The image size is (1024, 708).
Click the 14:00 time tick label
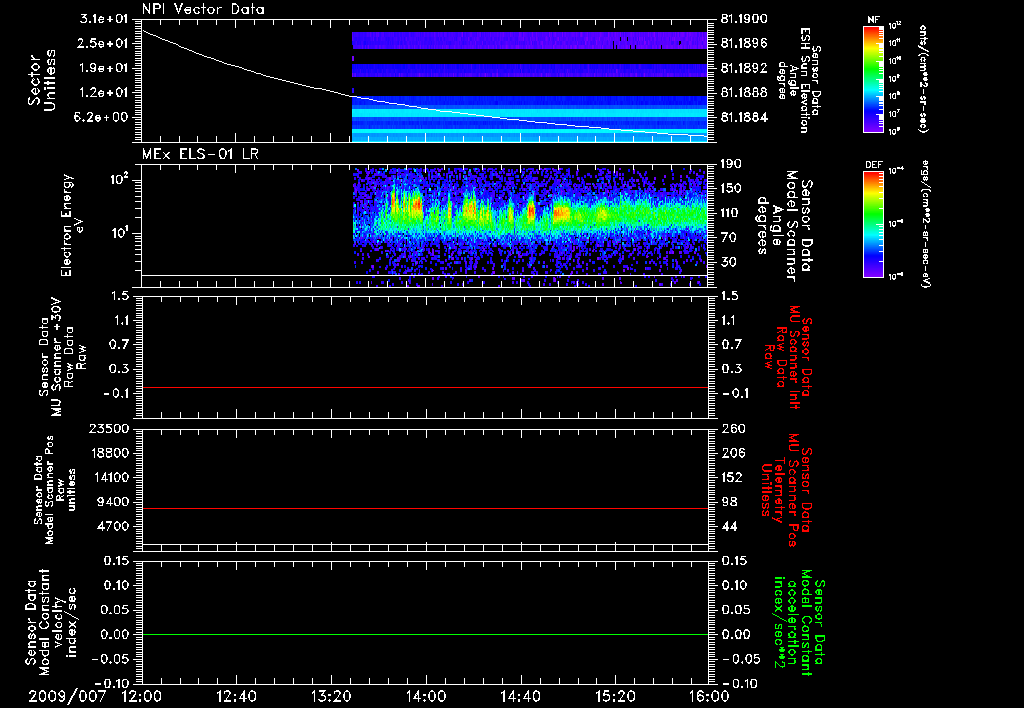click(426, 696)
